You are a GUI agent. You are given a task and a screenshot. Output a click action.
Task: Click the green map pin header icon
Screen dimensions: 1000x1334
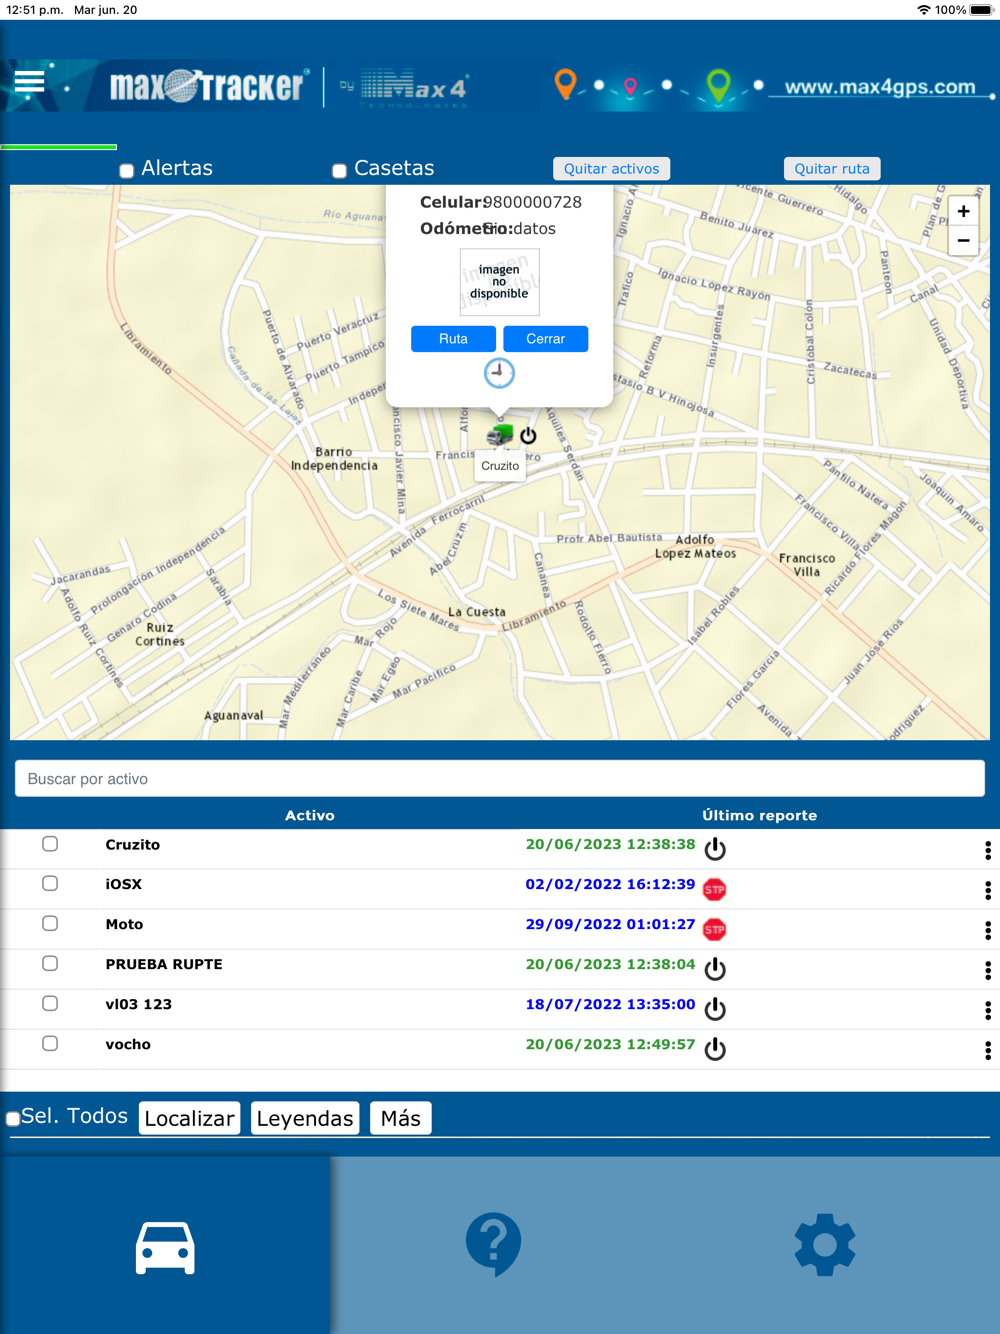(x=718, y=86)
